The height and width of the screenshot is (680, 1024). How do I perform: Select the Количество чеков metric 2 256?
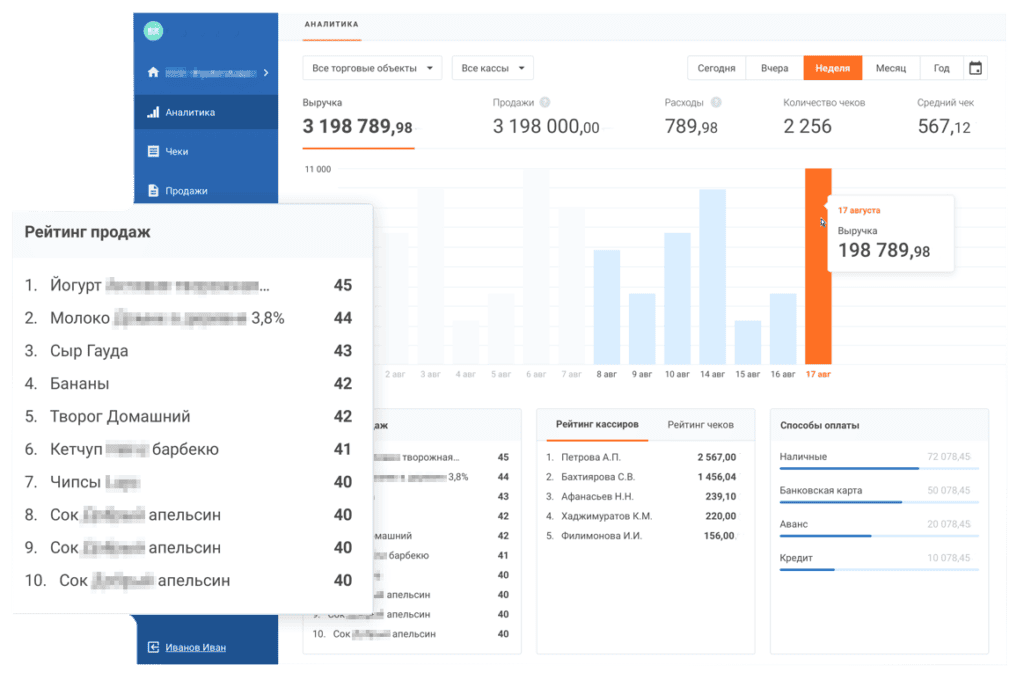(x=824, y=119)
